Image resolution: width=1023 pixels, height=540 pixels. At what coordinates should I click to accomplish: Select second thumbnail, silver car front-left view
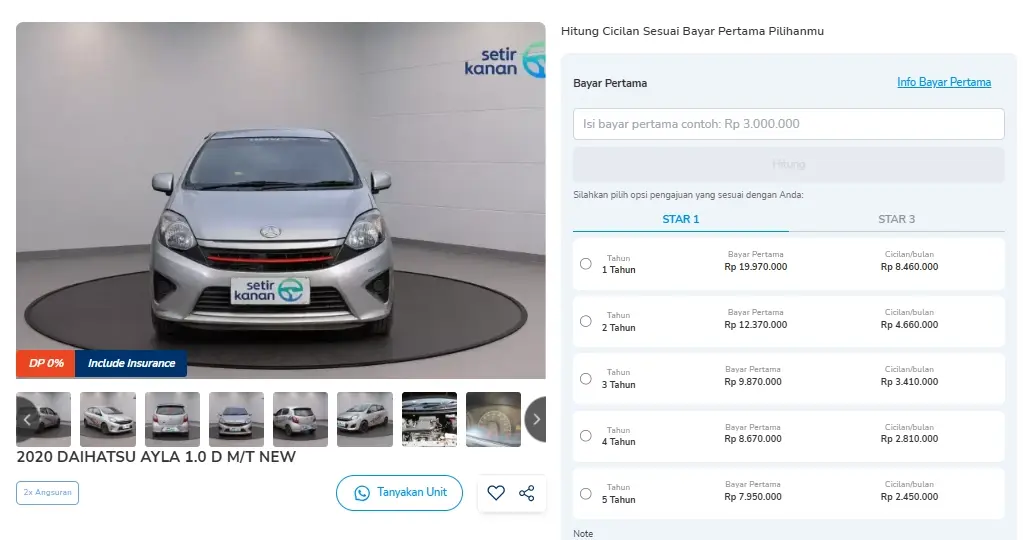click(x=108, y=419)
